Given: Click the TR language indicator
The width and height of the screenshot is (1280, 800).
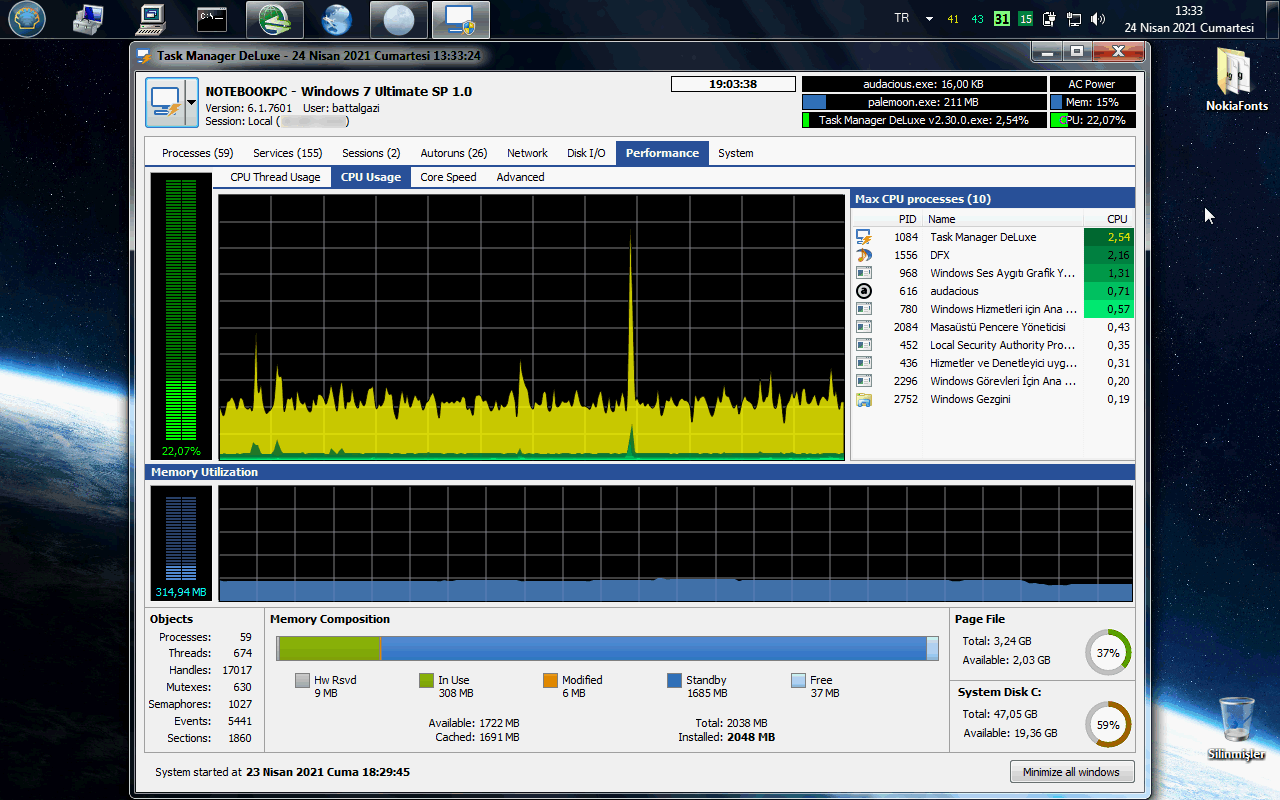Looking at the screenshot, I should coord(902,18).
